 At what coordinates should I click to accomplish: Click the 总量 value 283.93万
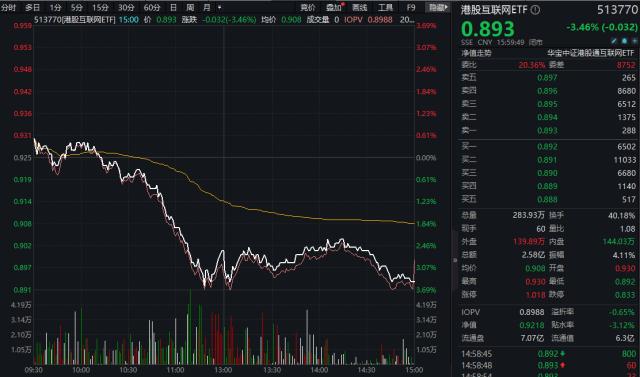[529, 215]
